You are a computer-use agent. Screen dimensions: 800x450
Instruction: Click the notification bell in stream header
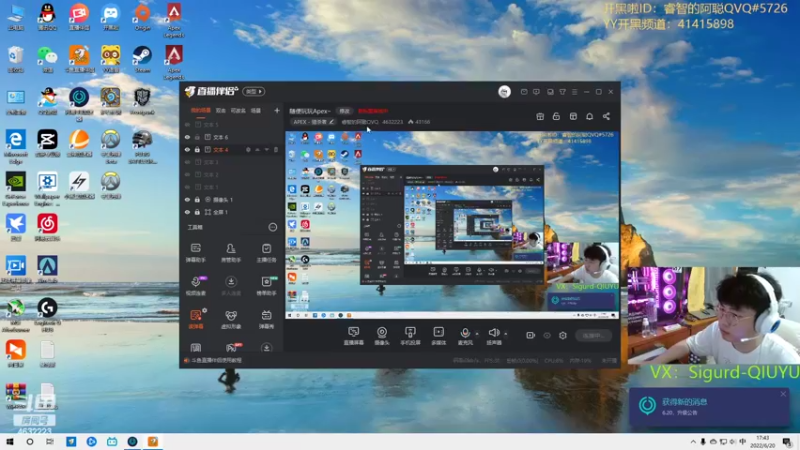coord(589,116)
